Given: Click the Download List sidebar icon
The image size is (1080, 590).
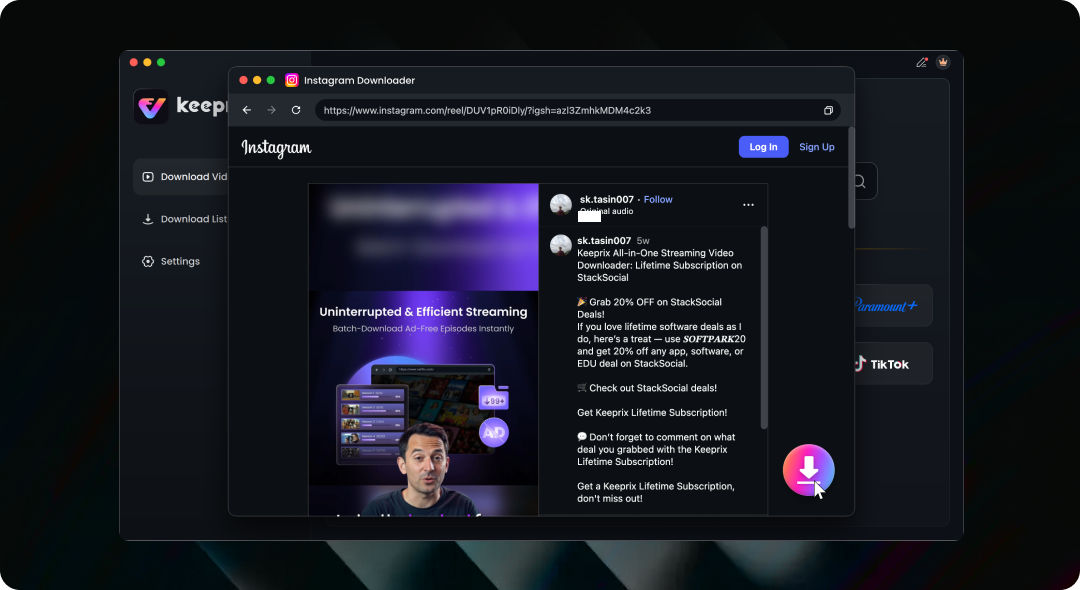Looking at the screenshot, I should [147, 219].
